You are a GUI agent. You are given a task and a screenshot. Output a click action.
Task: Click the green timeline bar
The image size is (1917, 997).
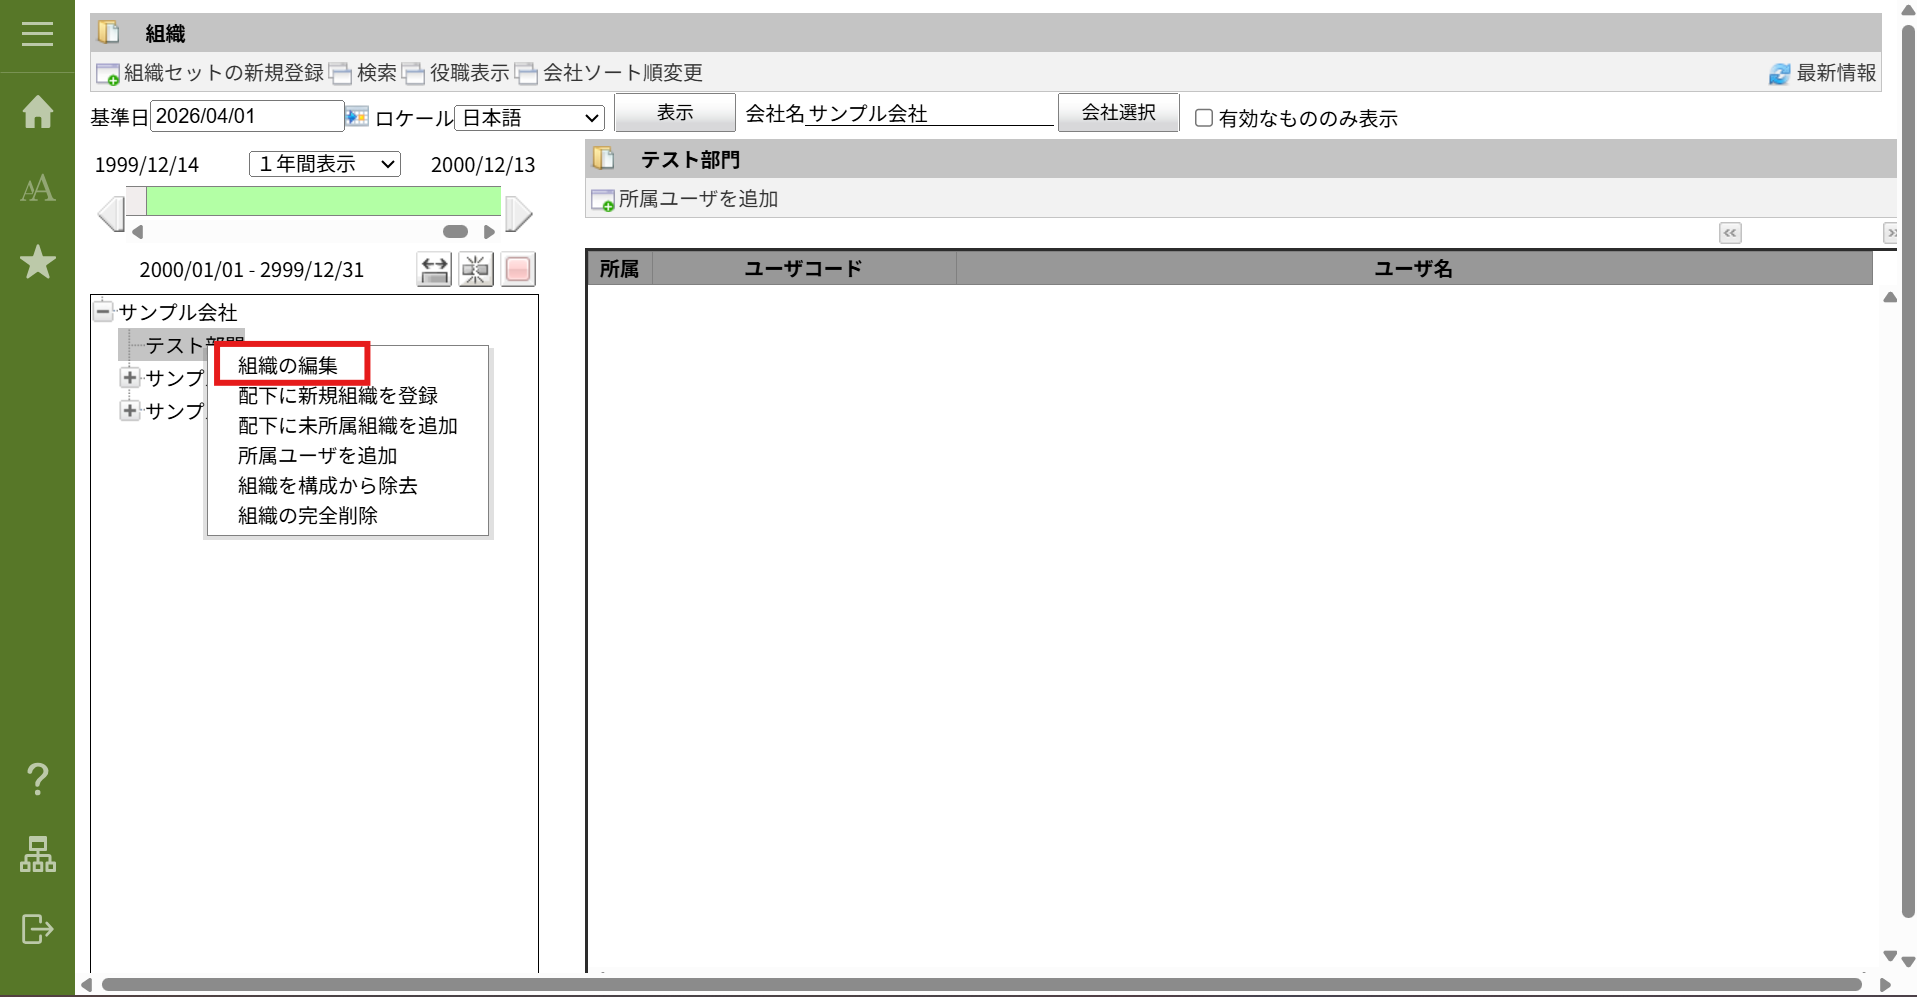pos(323,201)
